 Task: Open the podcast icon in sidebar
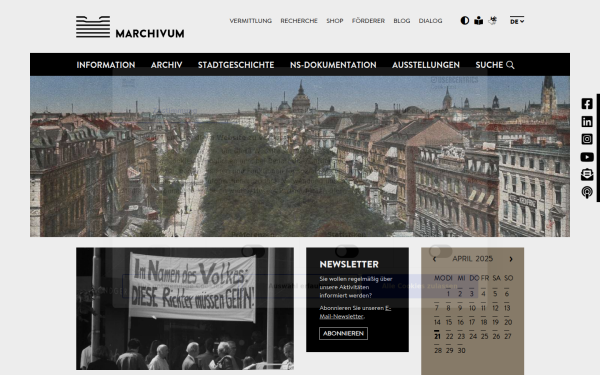coord(587,192)
